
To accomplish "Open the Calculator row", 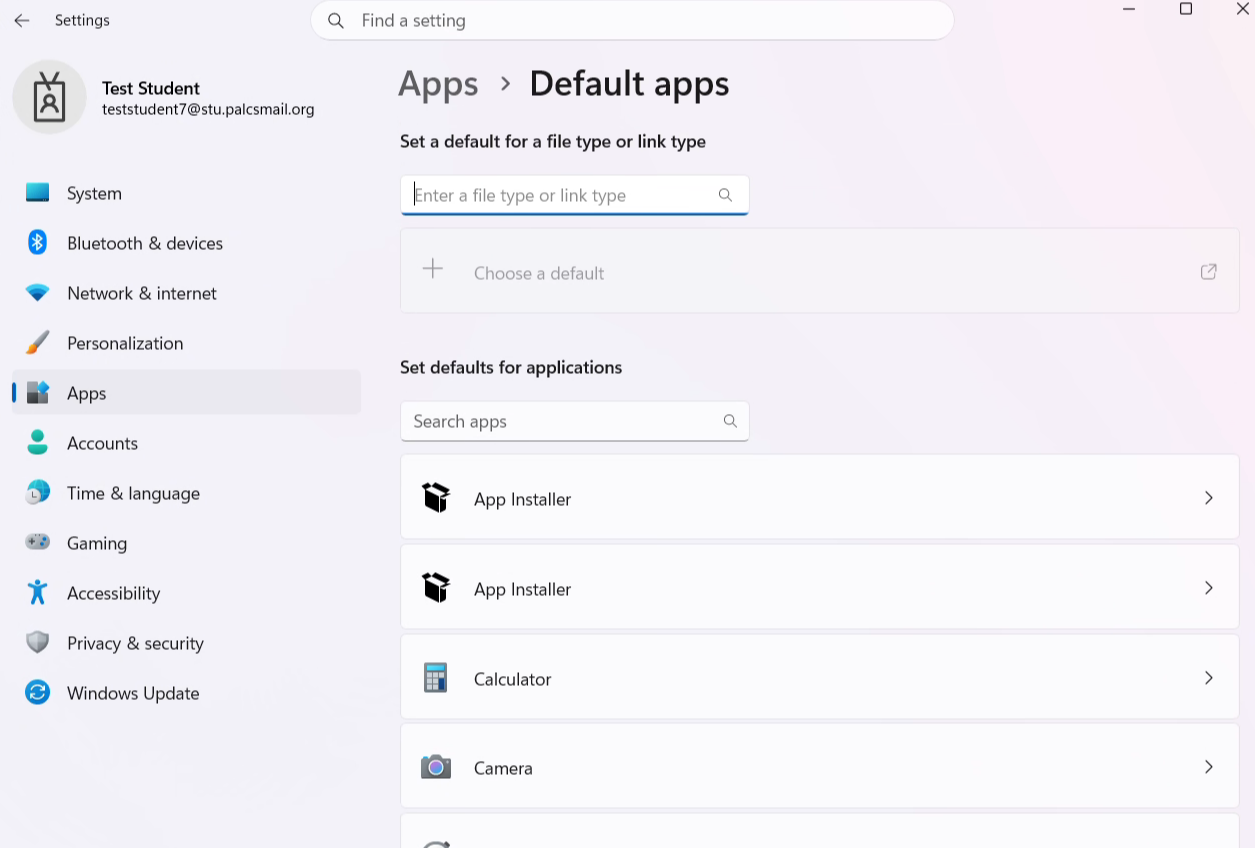I will (x=819, y=678).
